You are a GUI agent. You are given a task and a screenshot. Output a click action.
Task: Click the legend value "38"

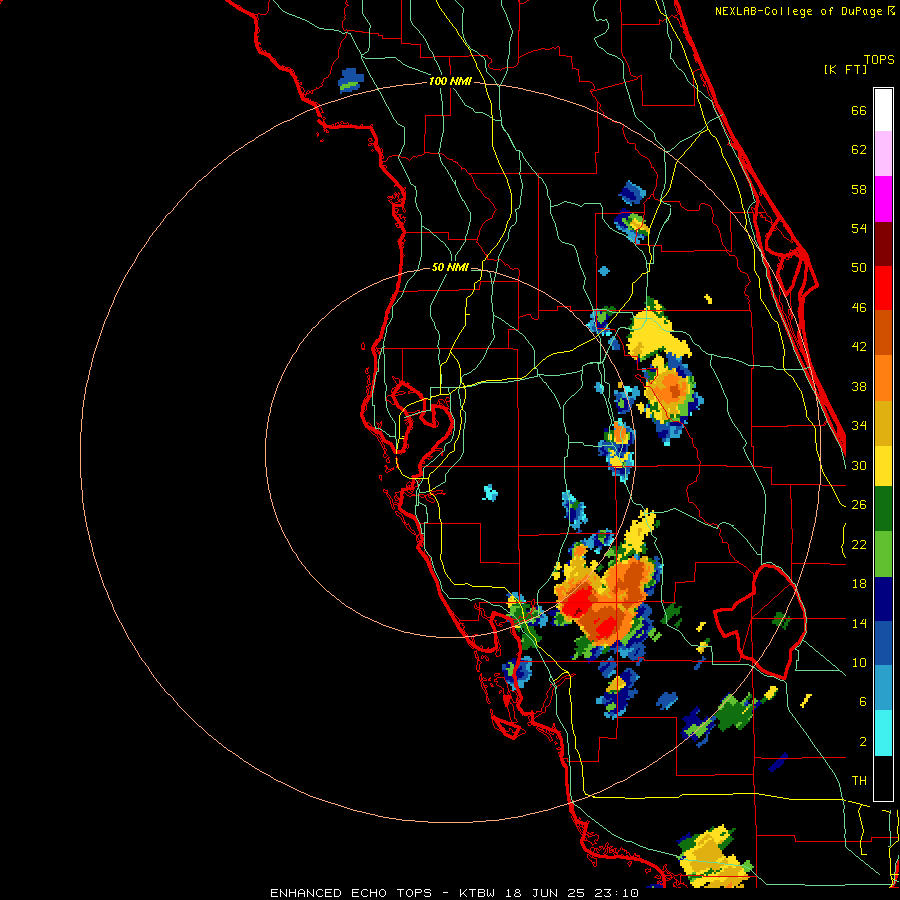859,386
